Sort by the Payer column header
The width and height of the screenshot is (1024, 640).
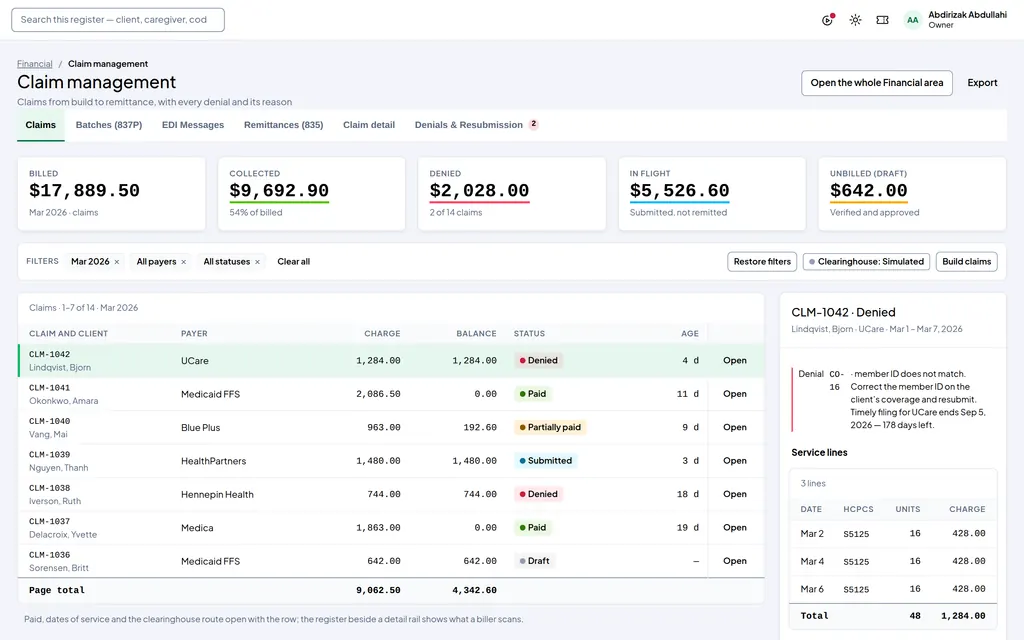coord(194,334)
